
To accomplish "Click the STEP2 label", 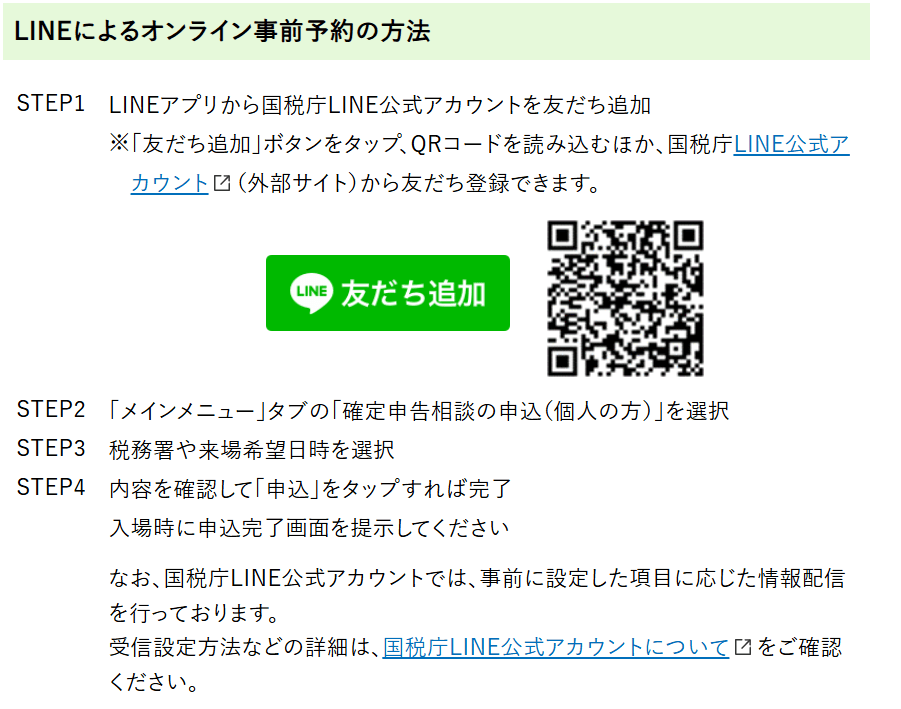I will [x=51, y=410].
